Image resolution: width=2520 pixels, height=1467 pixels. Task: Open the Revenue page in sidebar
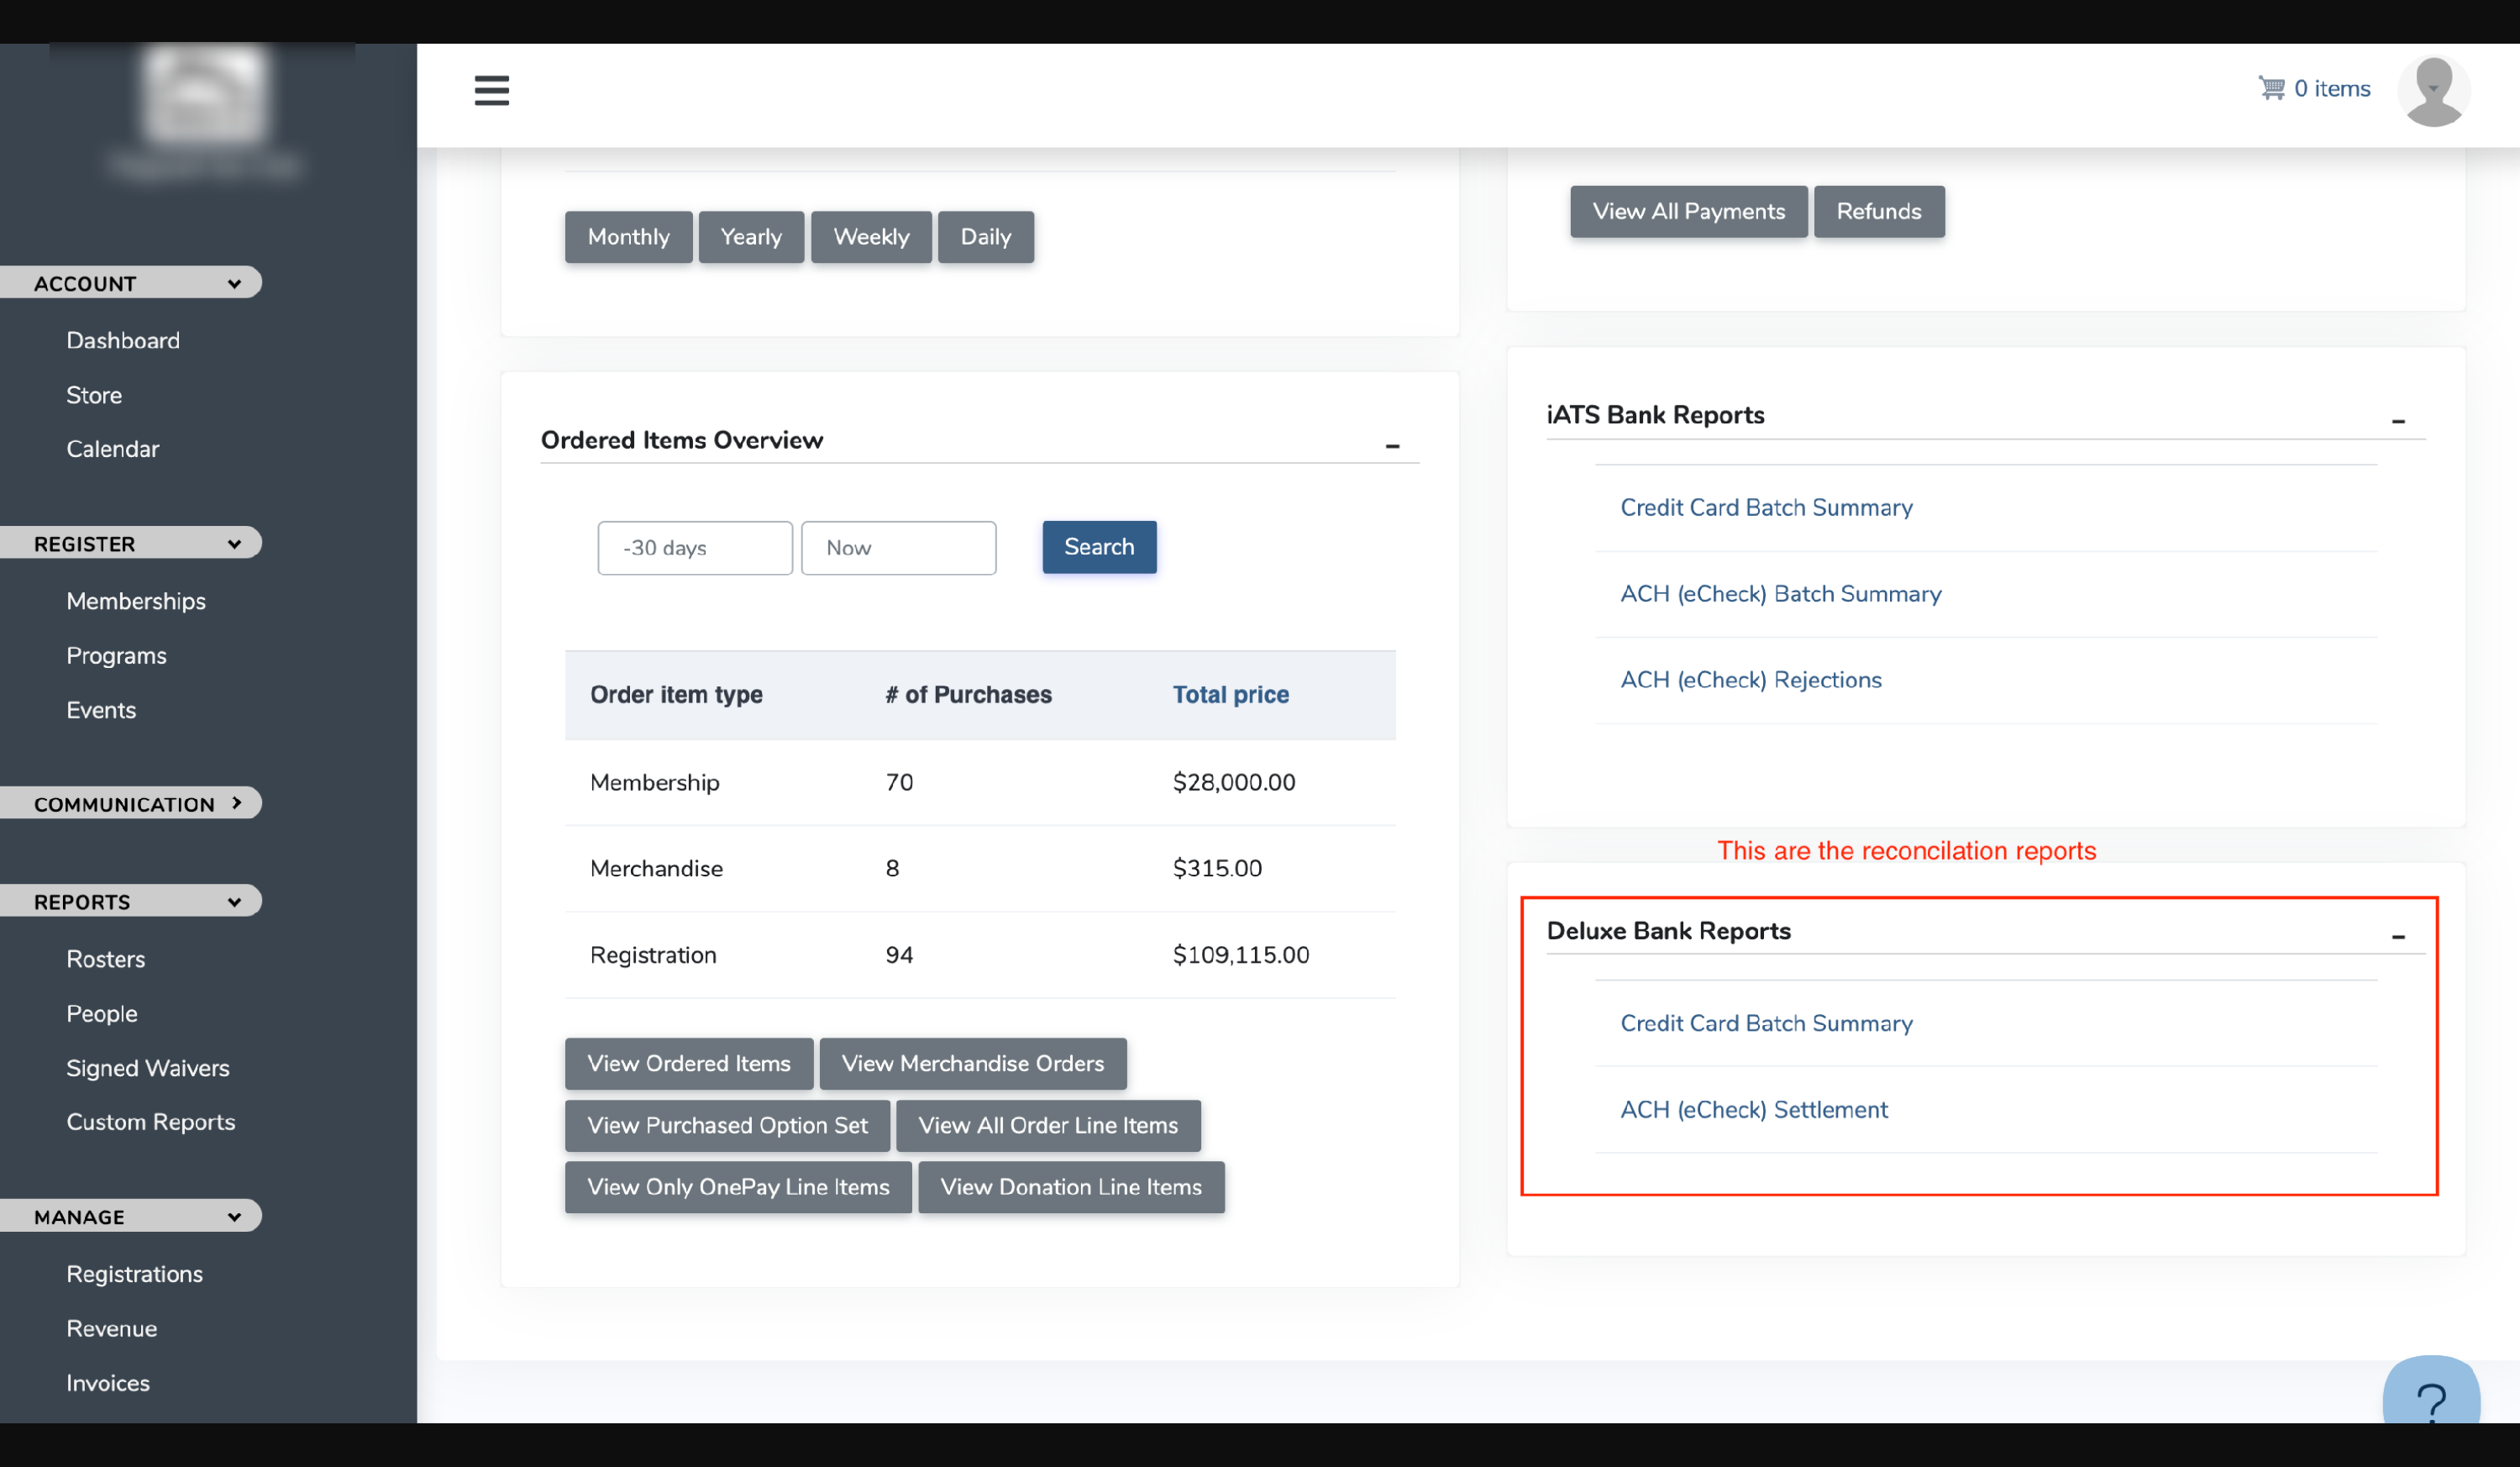click(112, 1328)
